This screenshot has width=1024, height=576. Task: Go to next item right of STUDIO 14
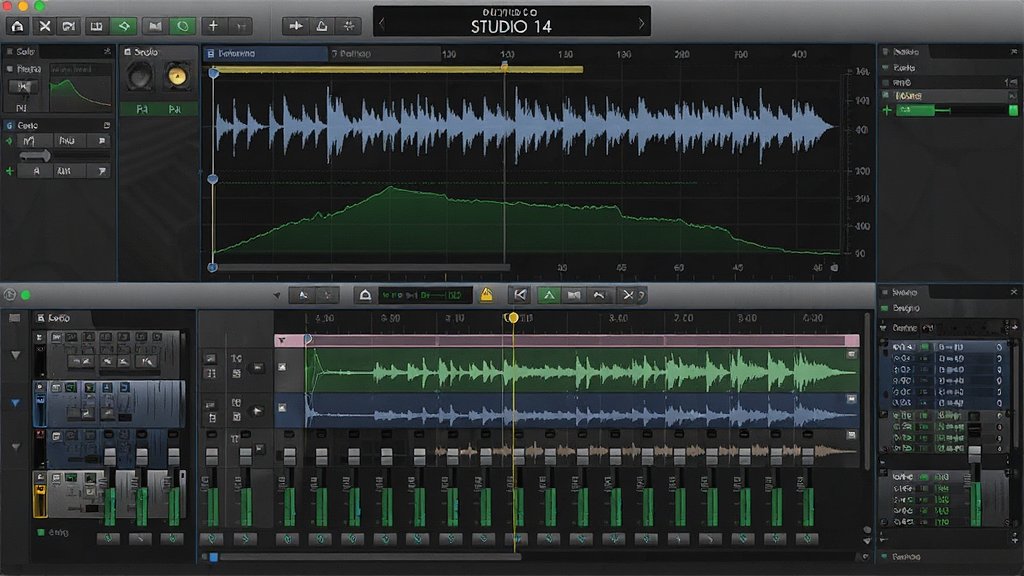tap(641, 24)
